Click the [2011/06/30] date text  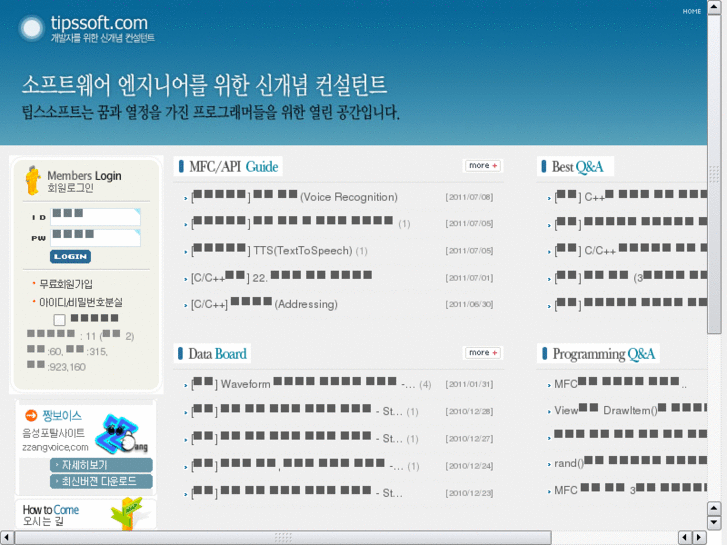[469, 304]
